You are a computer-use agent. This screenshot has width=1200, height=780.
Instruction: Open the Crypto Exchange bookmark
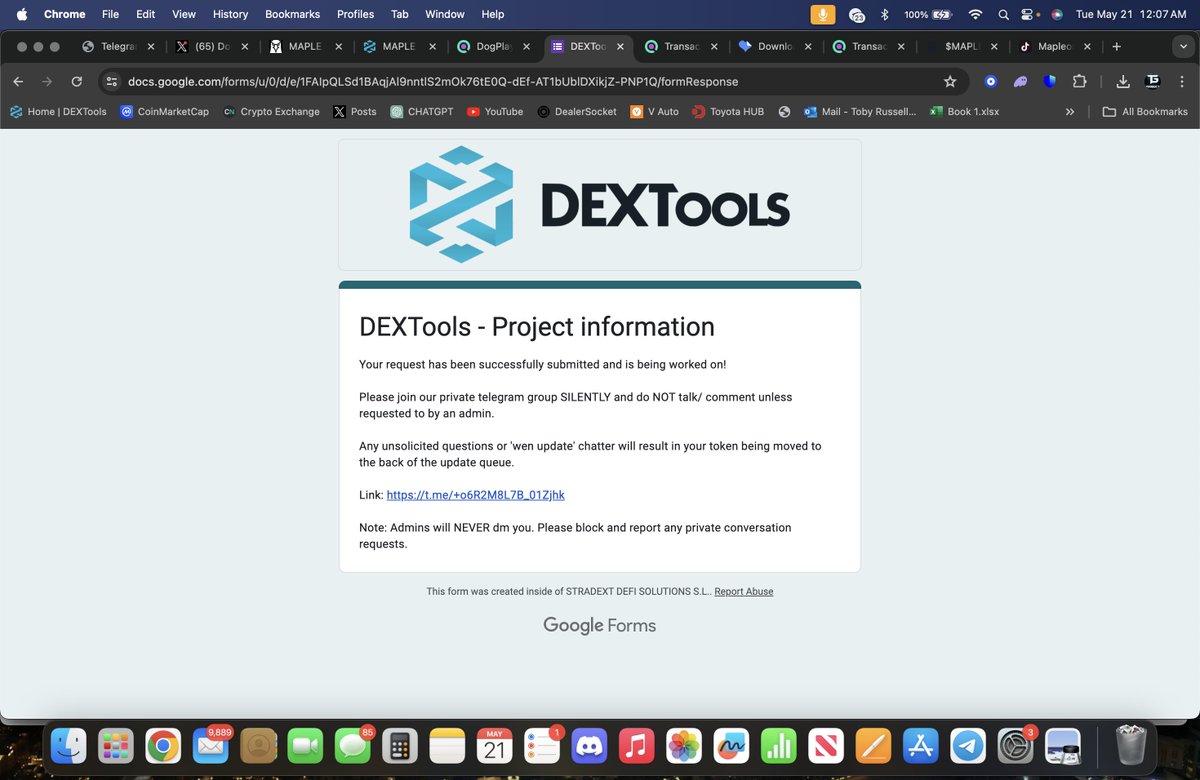pos(271,111)
